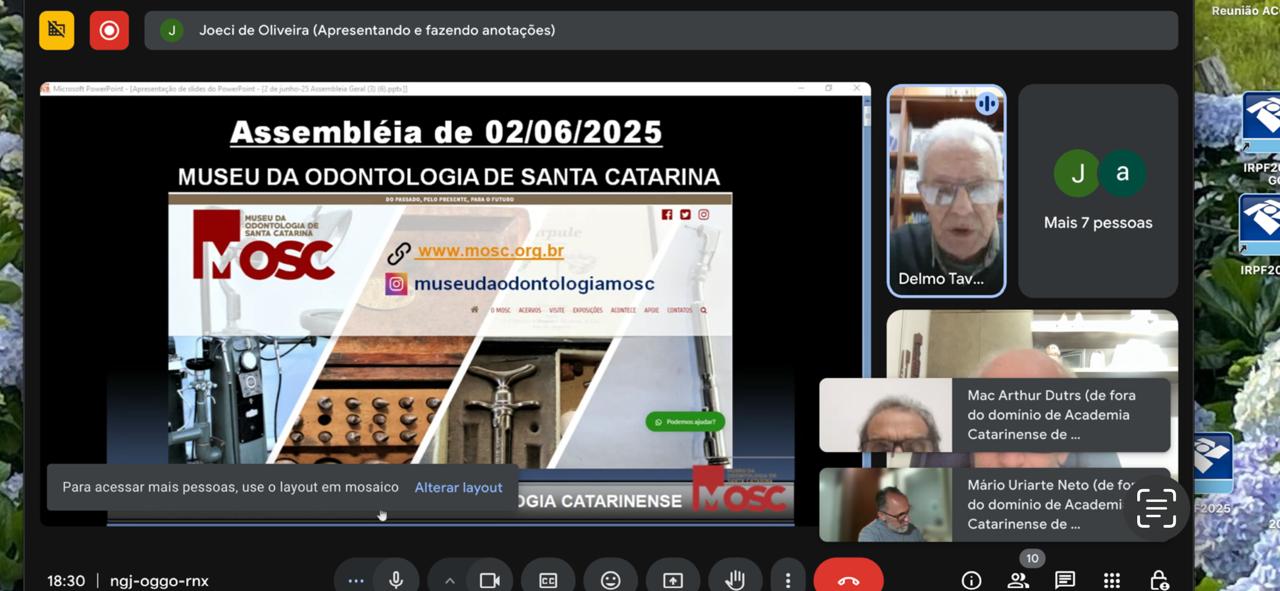This screenshot has width=1280, height=591.
Task: Toggle closed captions (CC)
Action: (548, 580)
